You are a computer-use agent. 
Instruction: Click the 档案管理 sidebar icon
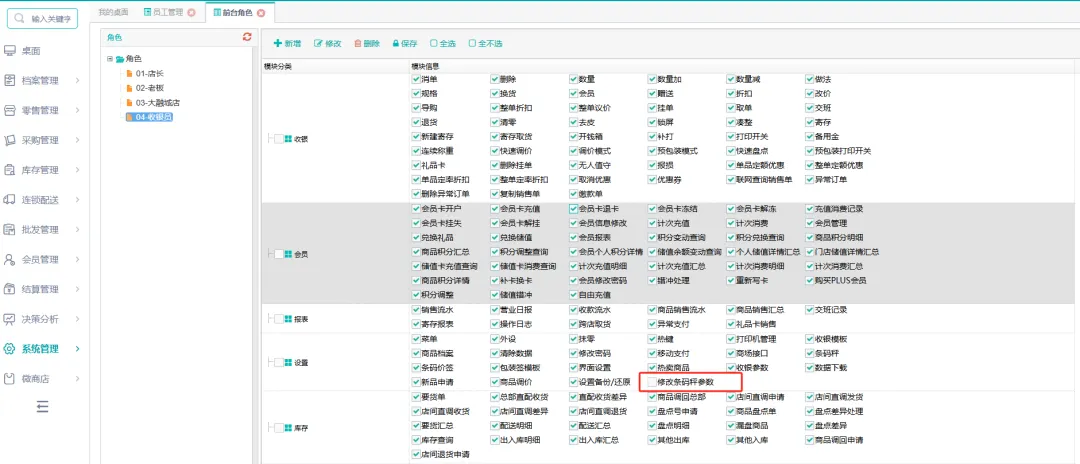(x=10, y=81)
